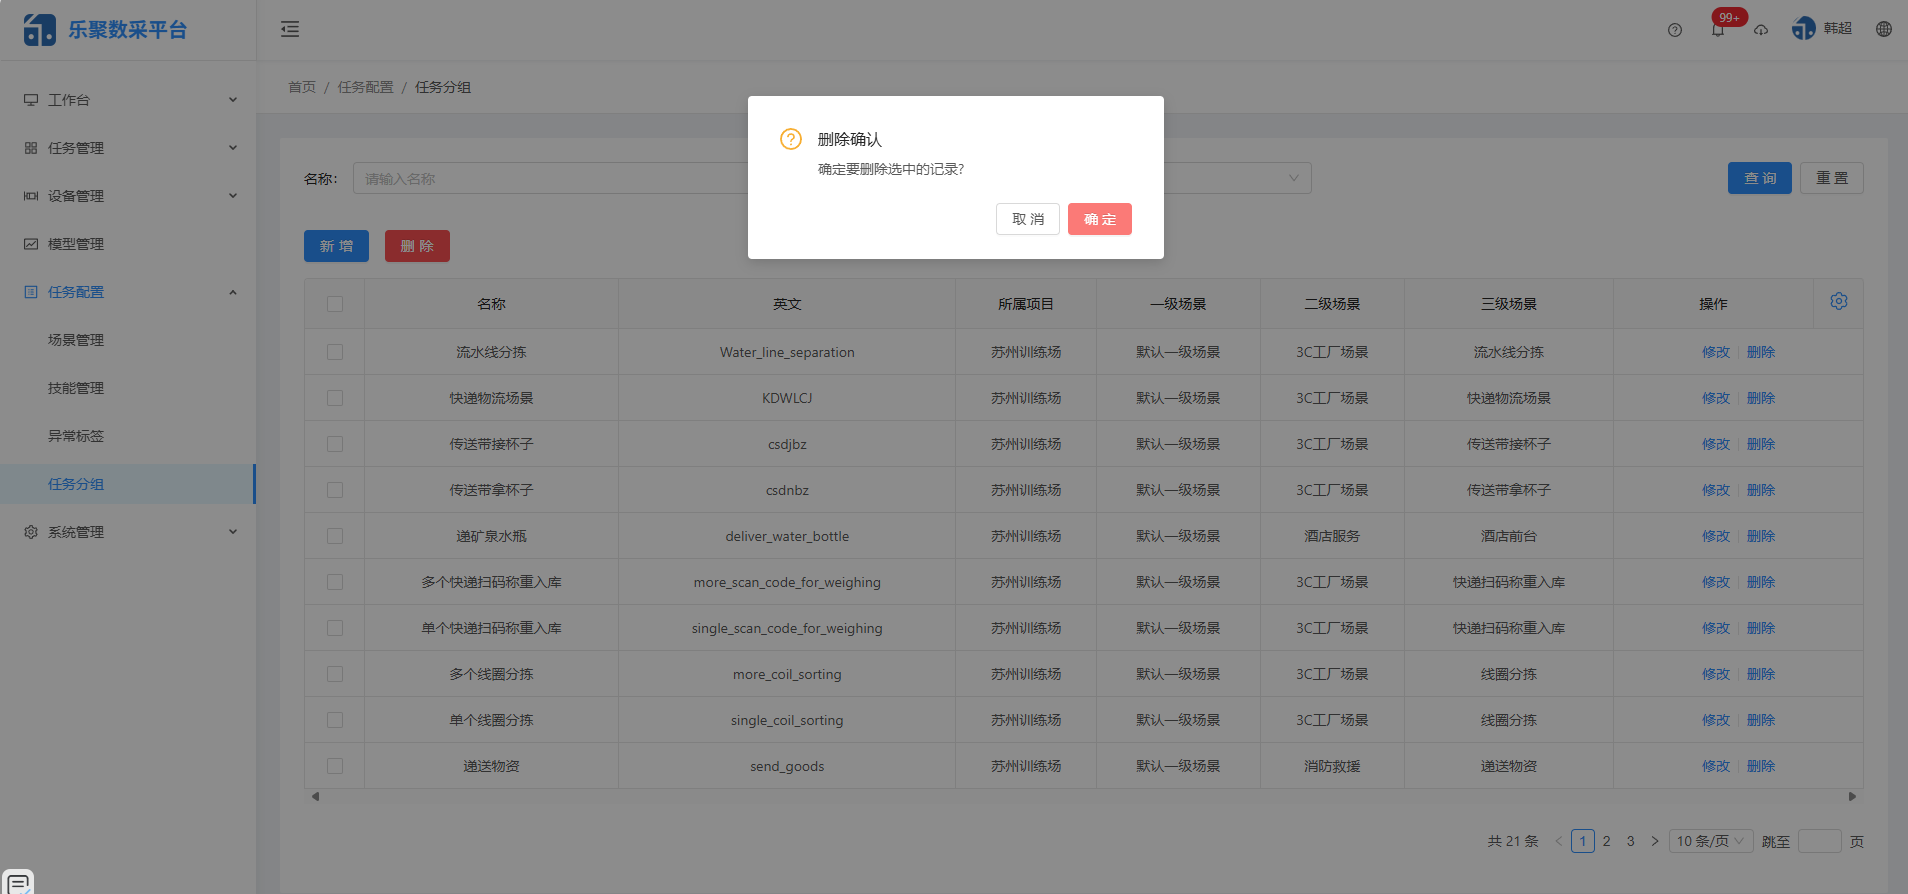Open the 10 条/页 page size dropdown
1908x894 pixels.
tap(1711, 841)
